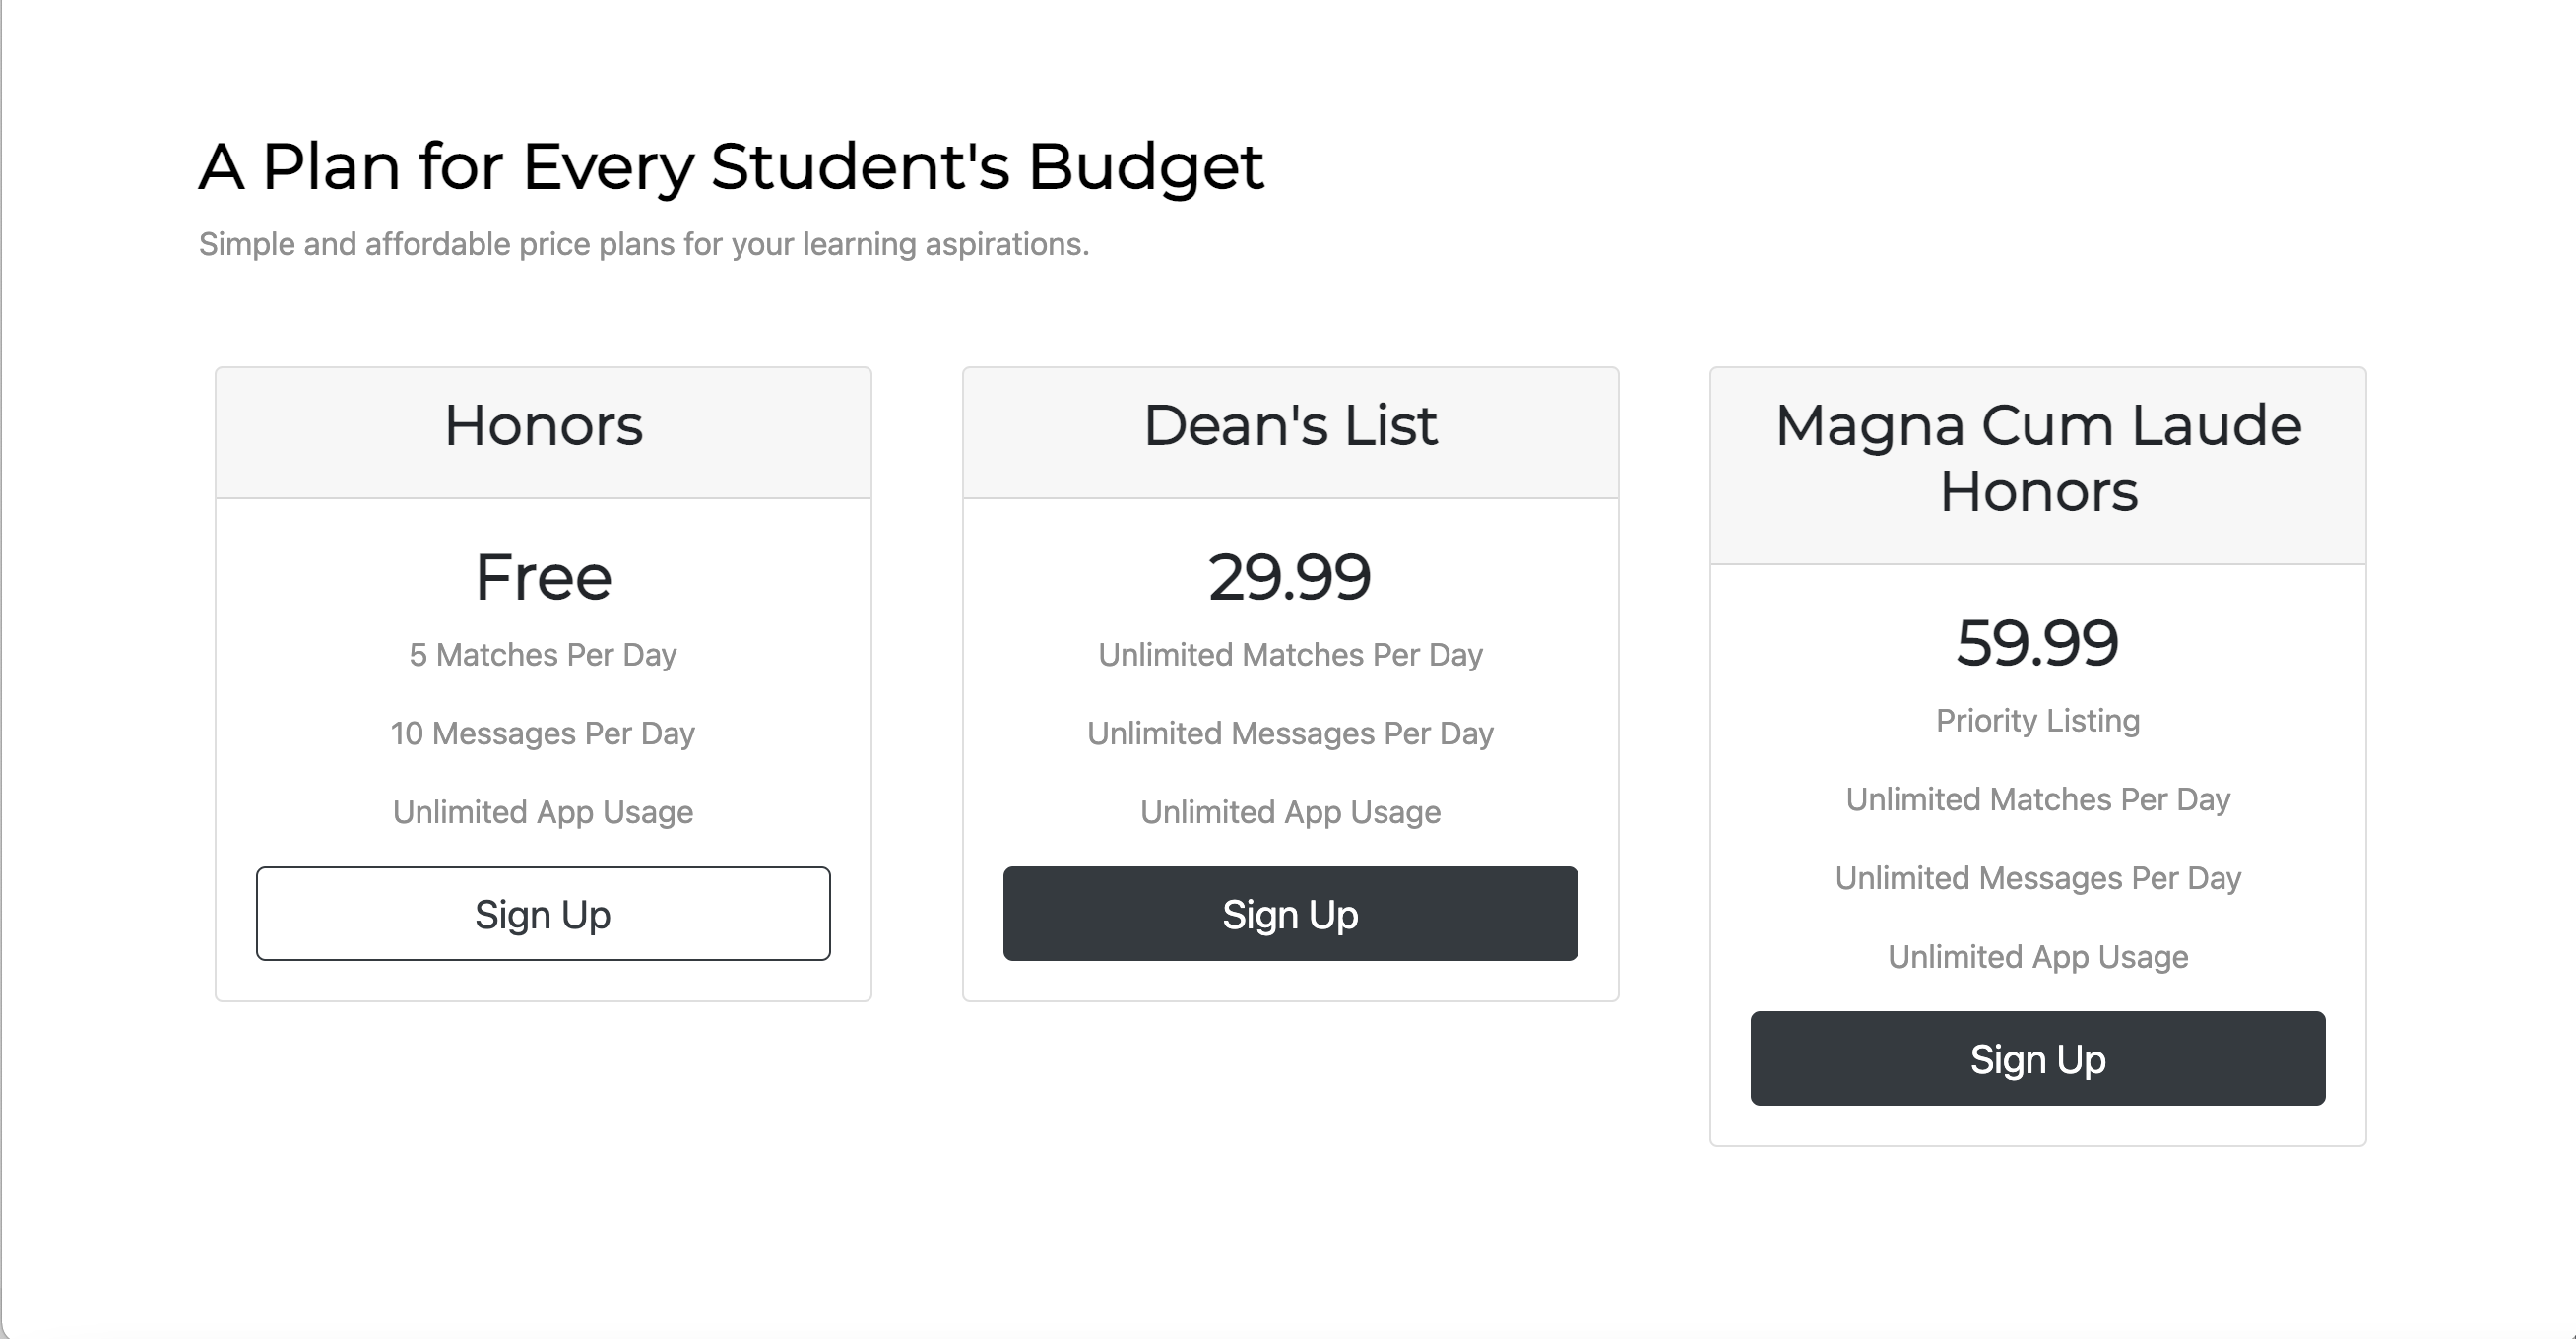
Task: Click the subtitle about simple affordable price plans
Action: pyautogui.click(x=643, y=244)
